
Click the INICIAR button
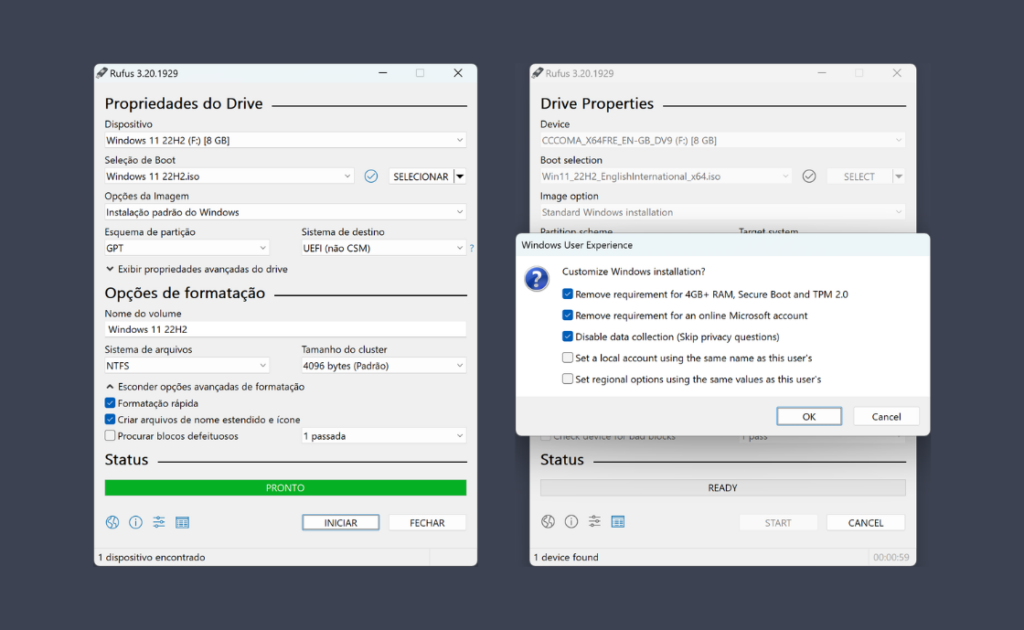pyautogui.click(x=340, y=522)
